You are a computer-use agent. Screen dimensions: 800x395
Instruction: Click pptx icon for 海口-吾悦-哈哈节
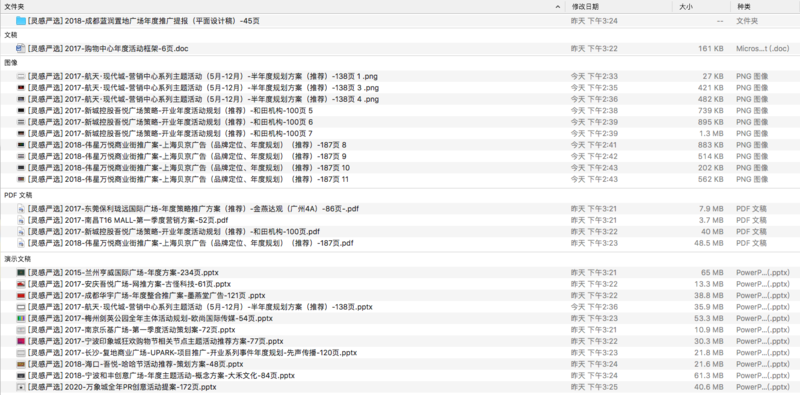tap(21, 364)
